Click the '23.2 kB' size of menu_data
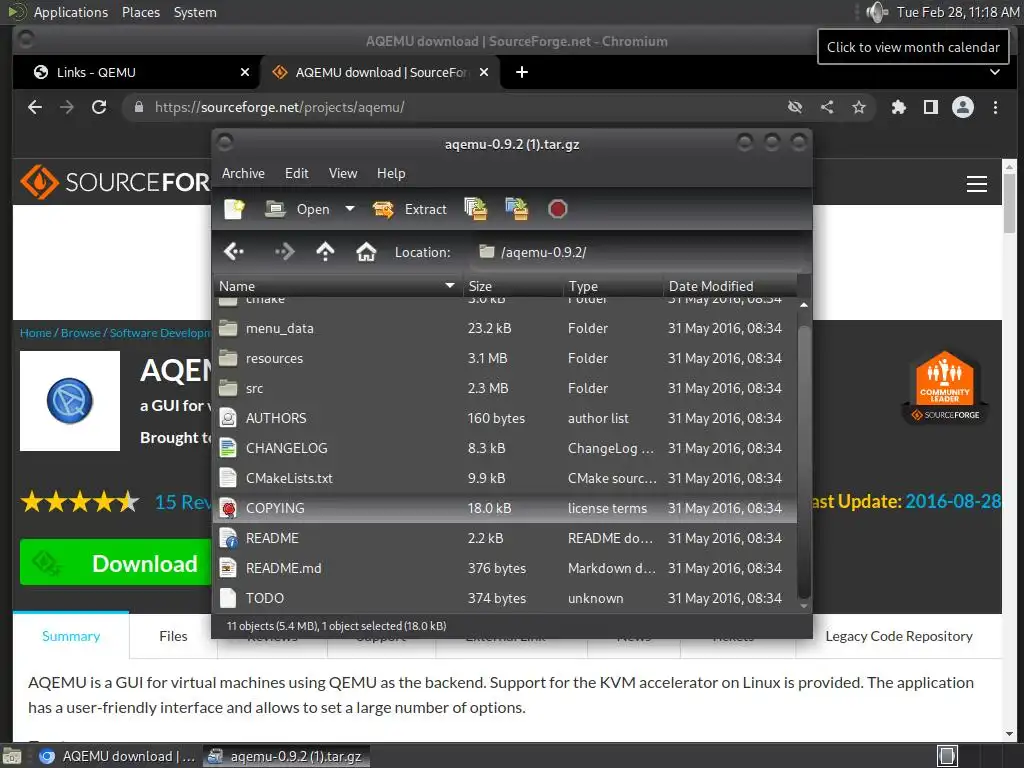The height and width of the screenshot is (768, 1024). click(x=489, y=328)
